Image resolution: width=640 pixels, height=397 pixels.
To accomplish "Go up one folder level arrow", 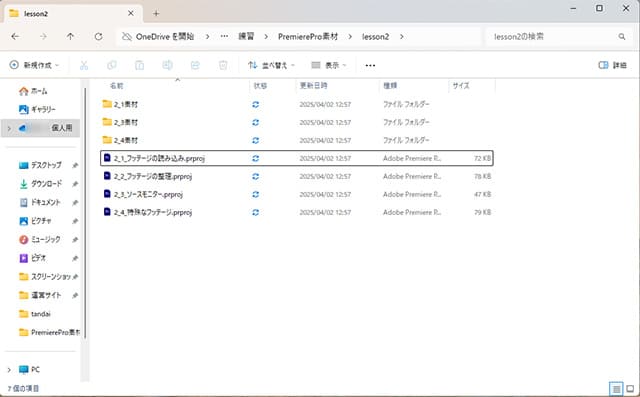I will tap(70, 37).
